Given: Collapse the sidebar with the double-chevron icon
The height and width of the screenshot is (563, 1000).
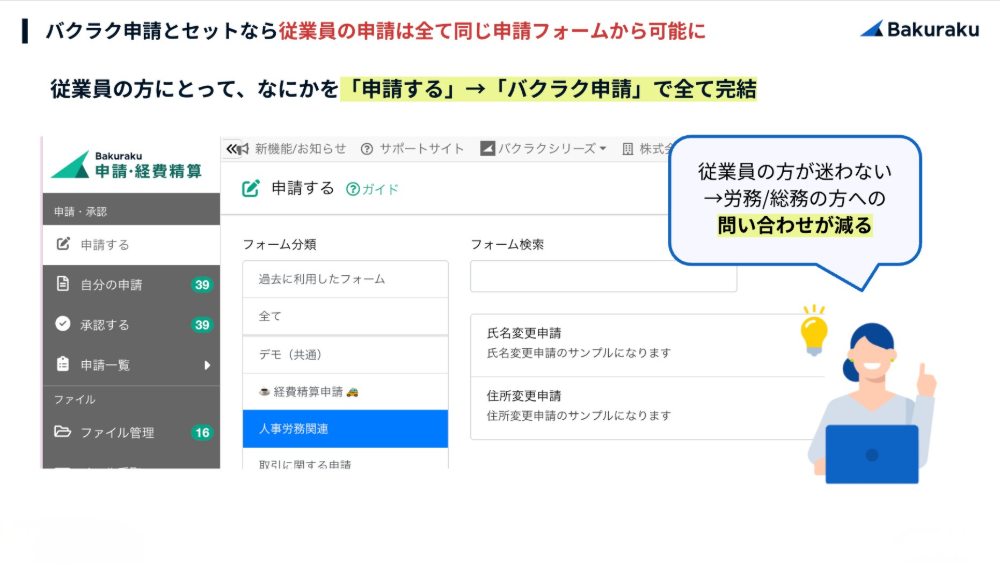Looking at the screenshot, I should (231, 149).
